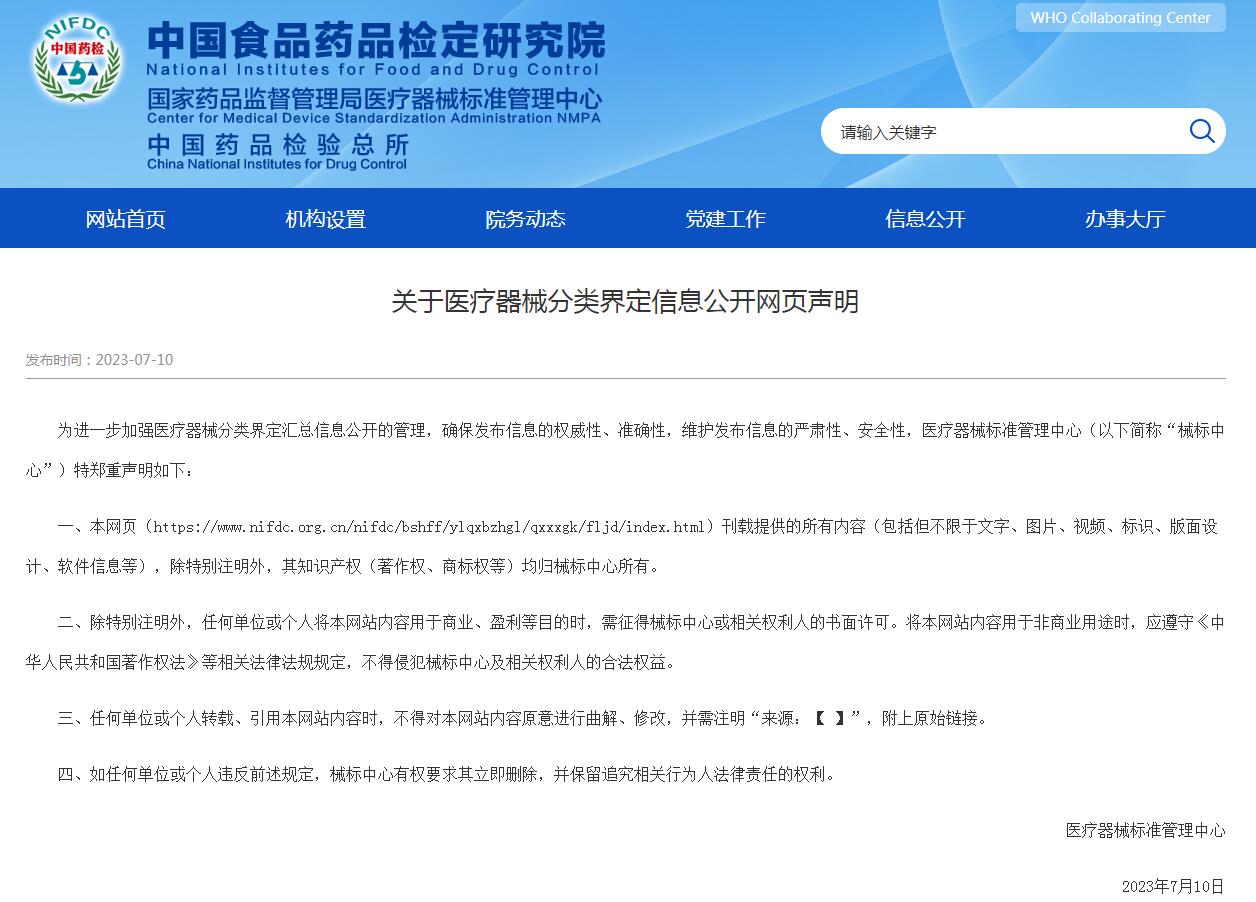1256x902 pixels.
Task: Click the 中国药品检验总所 header text
Action: pyautogui.click(x=278, y=145)
